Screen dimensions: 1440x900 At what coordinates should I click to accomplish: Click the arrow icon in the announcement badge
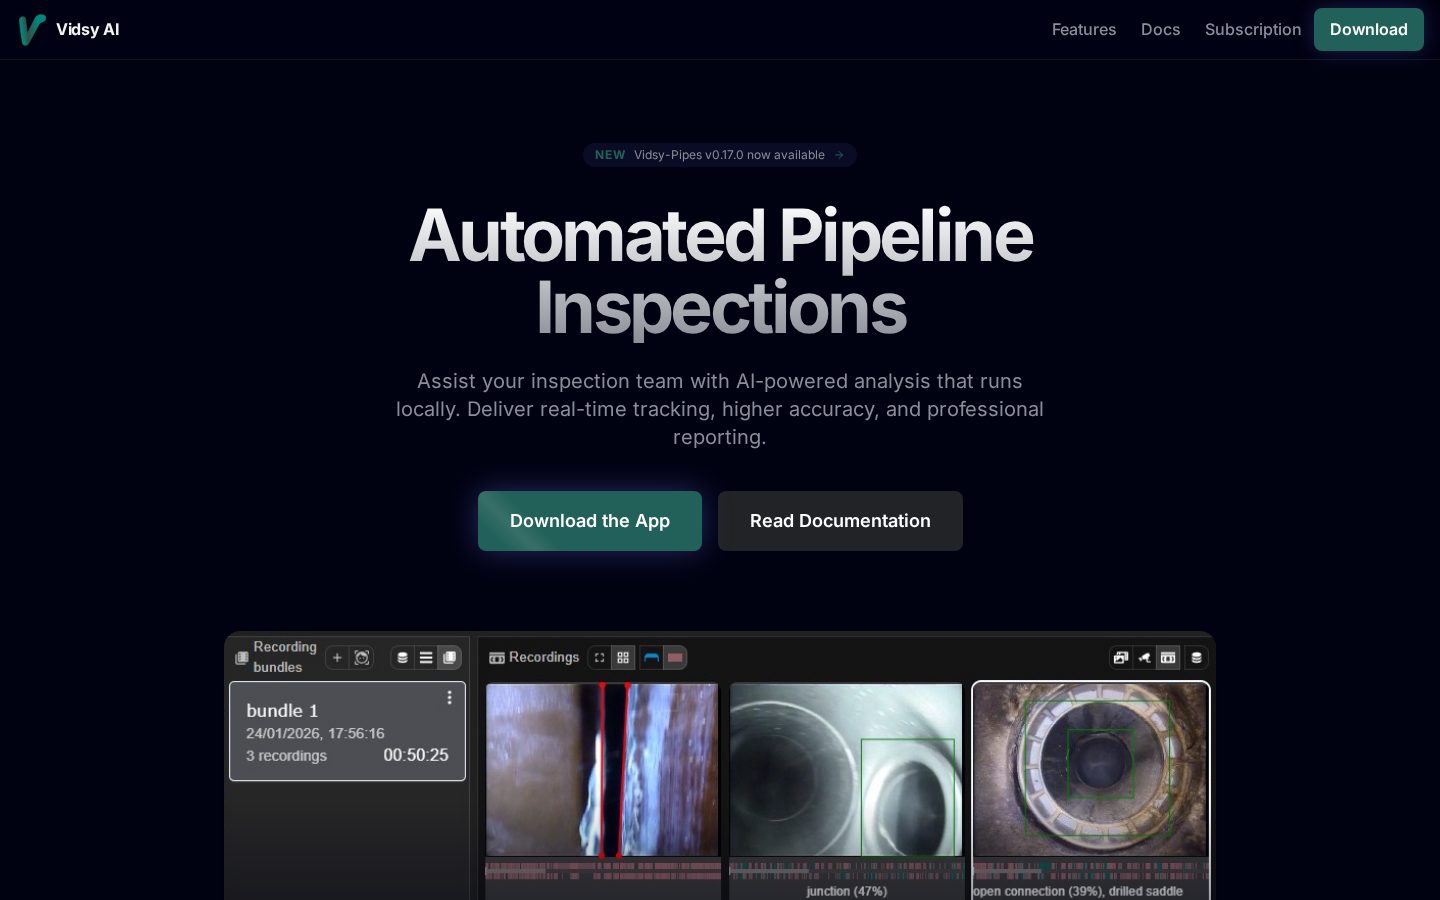tap(839, 155)
